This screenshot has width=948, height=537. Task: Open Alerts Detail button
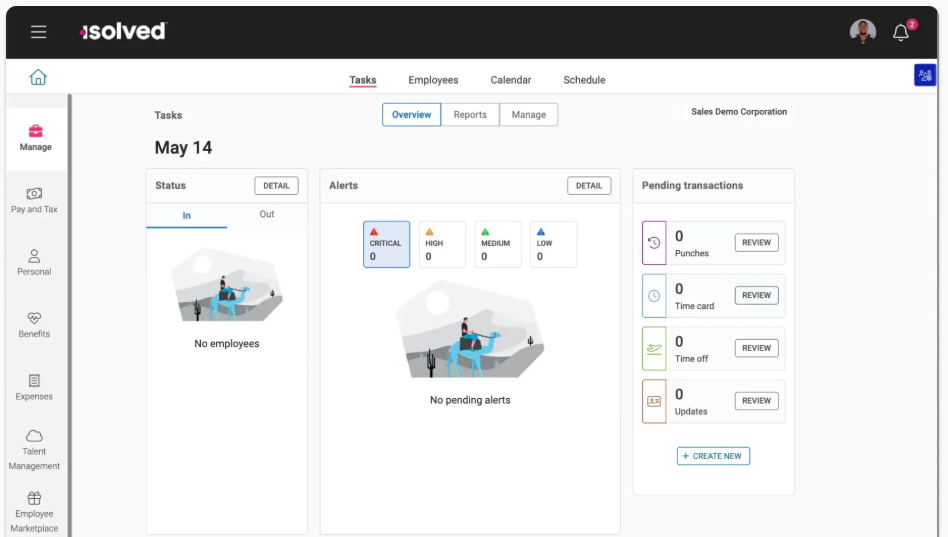pos(589,186)
